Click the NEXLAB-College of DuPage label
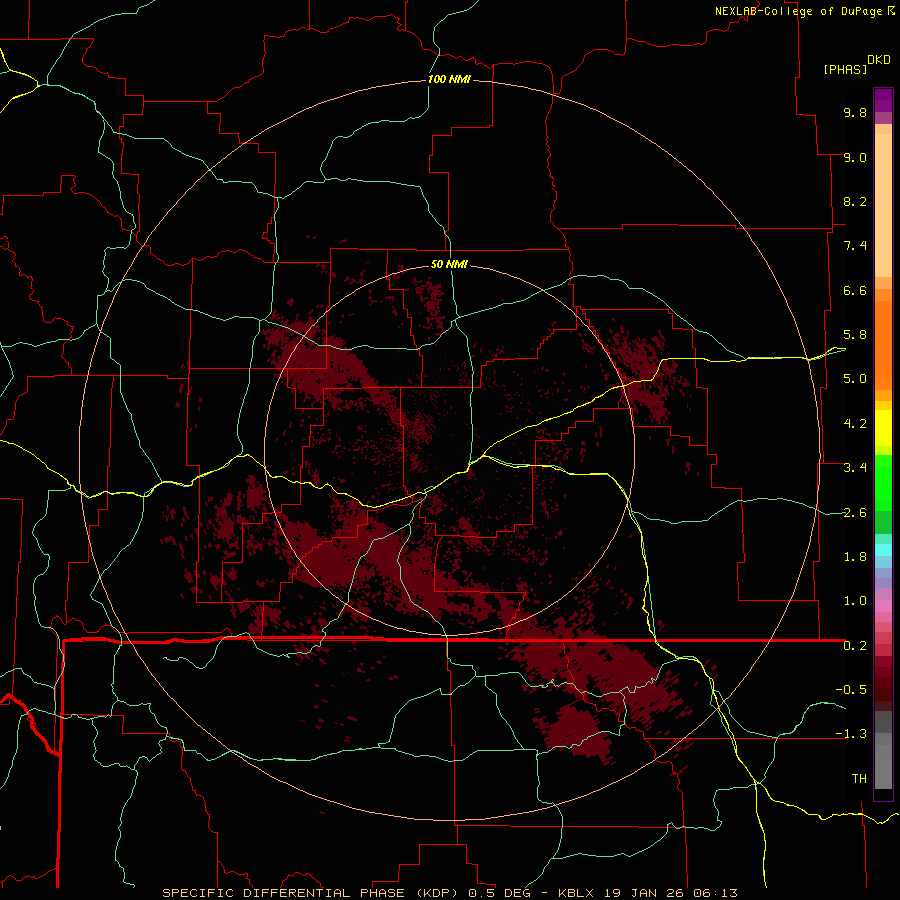The height and width of the screenshot is (900, 900). (x=799, y=11)
